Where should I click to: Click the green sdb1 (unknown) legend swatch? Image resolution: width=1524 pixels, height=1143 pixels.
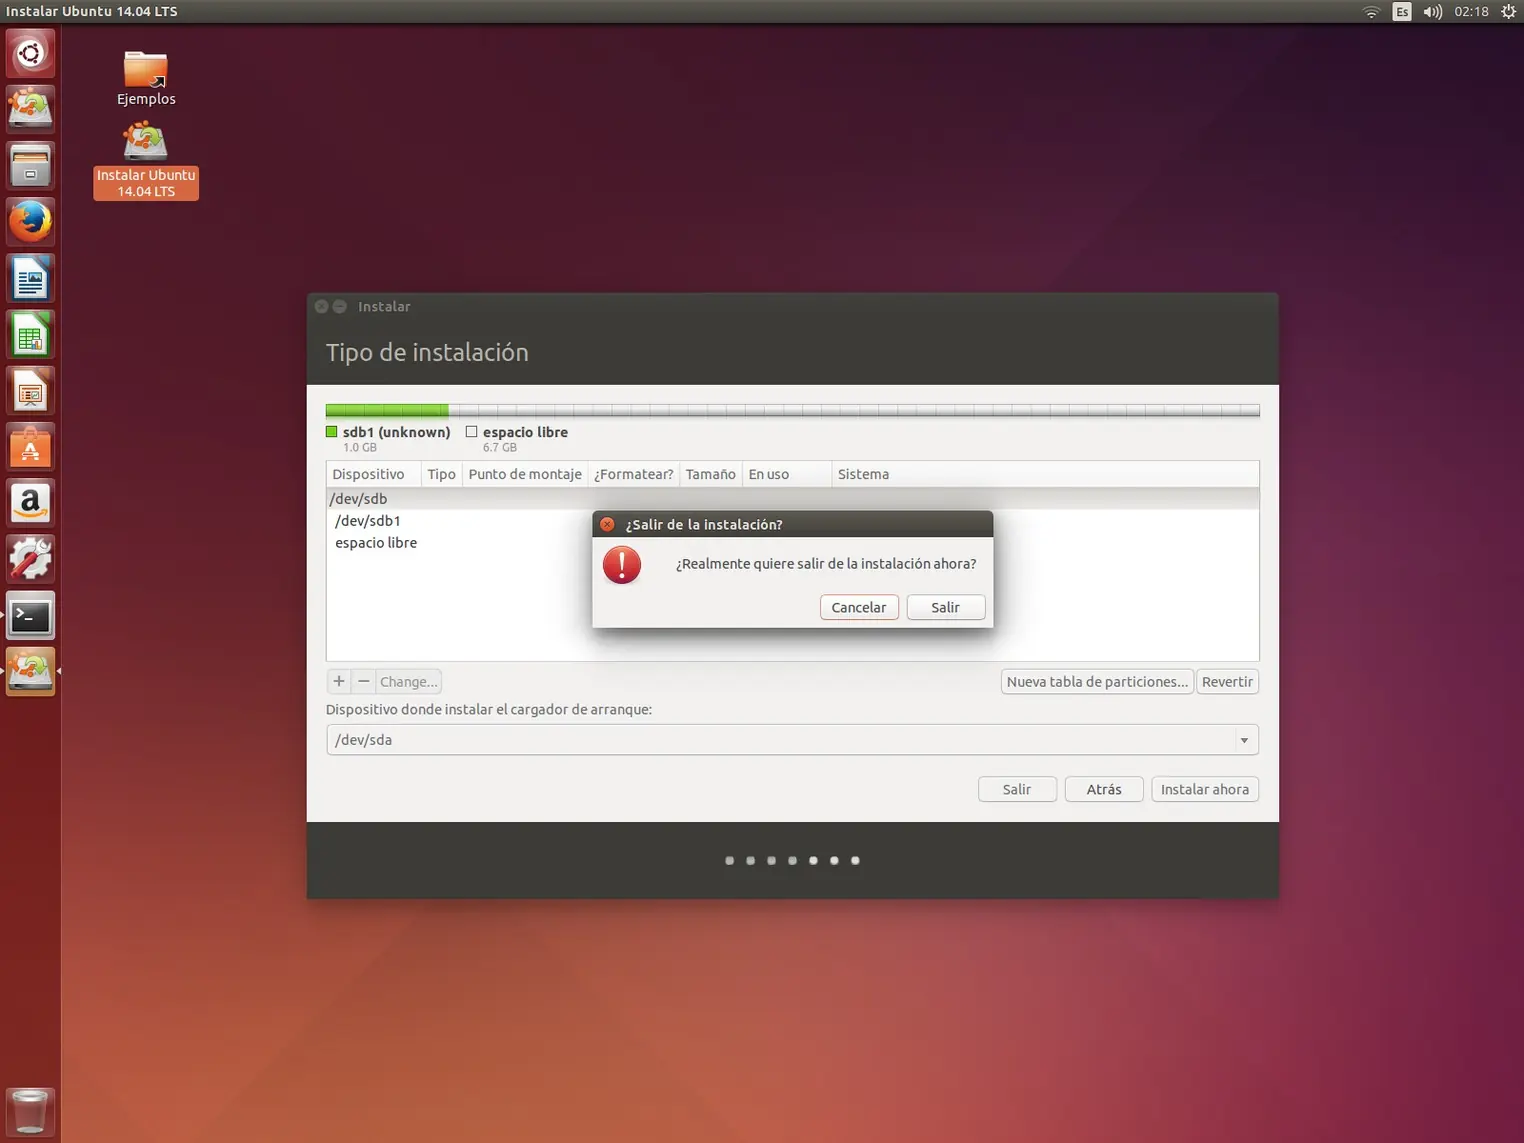332,432
